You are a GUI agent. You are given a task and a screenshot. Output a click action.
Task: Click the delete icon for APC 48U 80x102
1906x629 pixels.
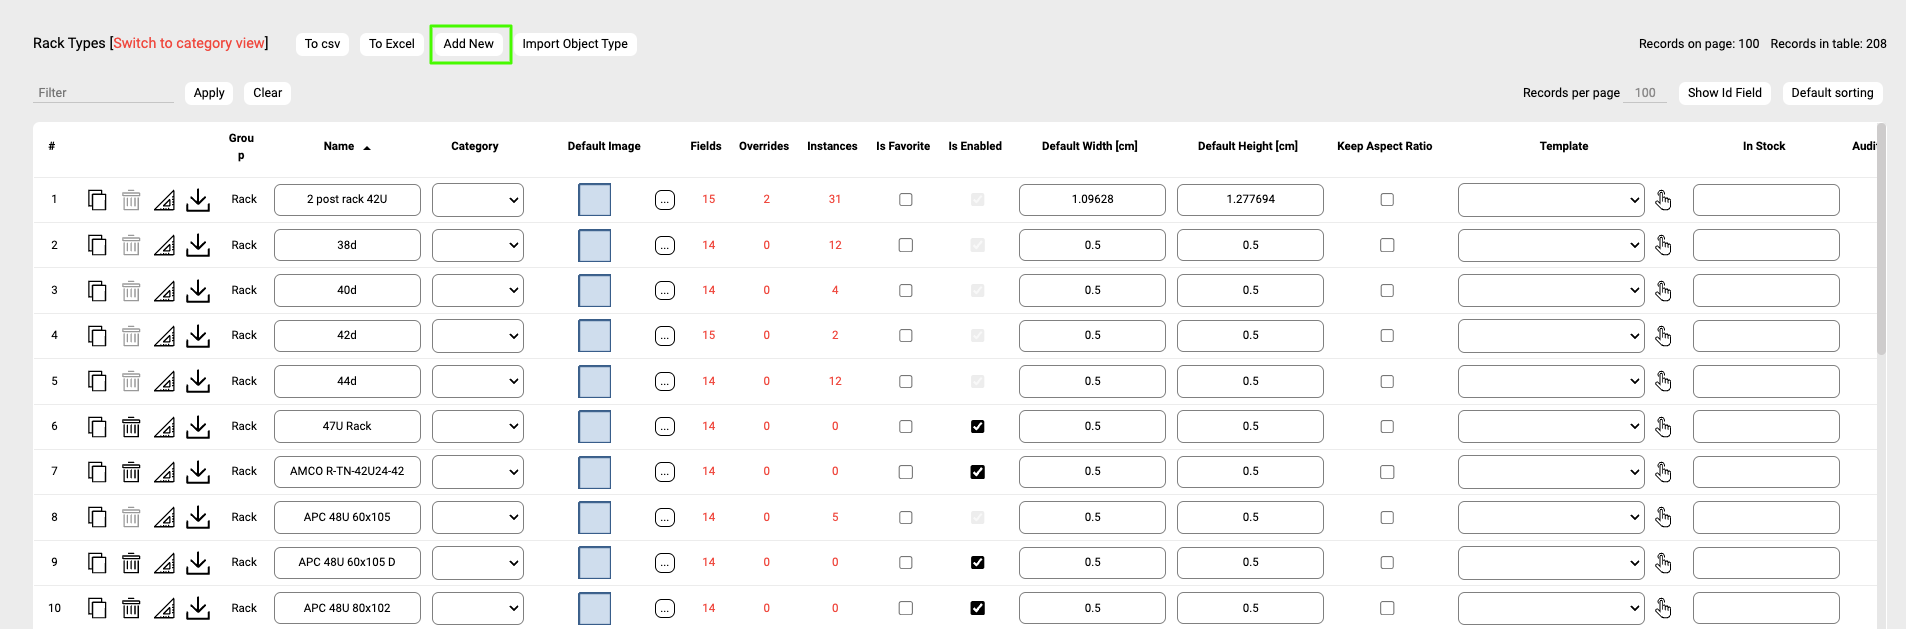tap(131, 608)
